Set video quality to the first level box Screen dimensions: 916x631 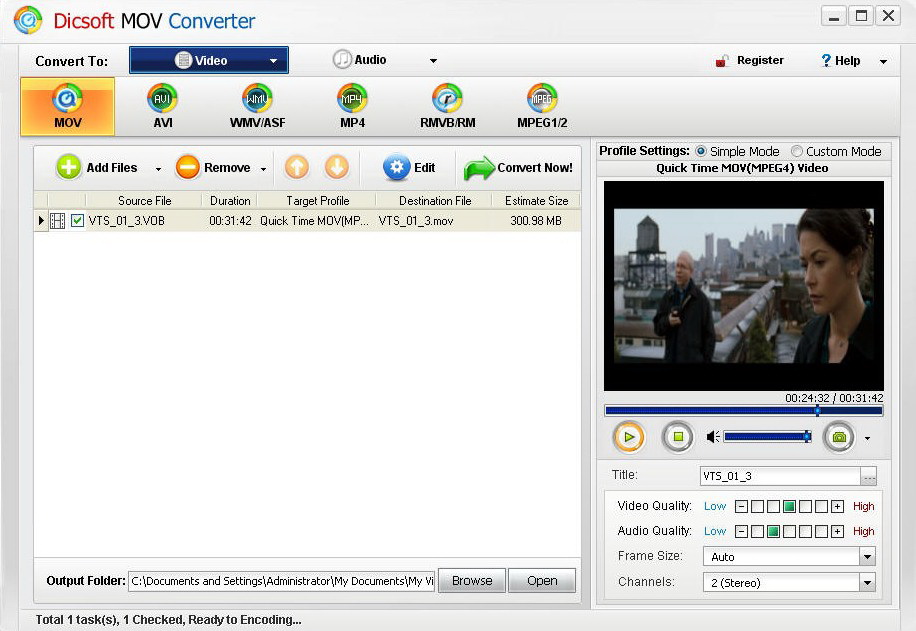pos(757,507)
